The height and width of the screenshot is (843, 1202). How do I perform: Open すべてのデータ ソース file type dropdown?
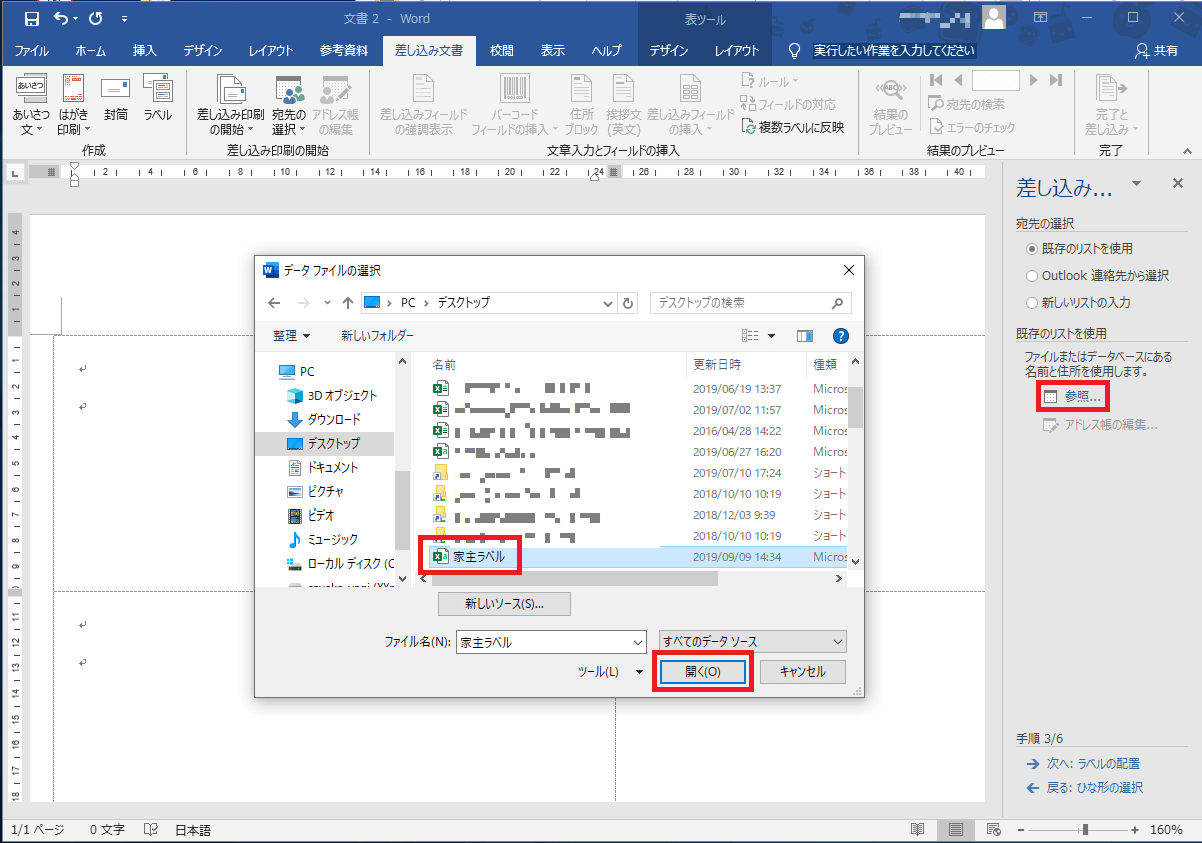pyautogui.click(x=752, y=642)
